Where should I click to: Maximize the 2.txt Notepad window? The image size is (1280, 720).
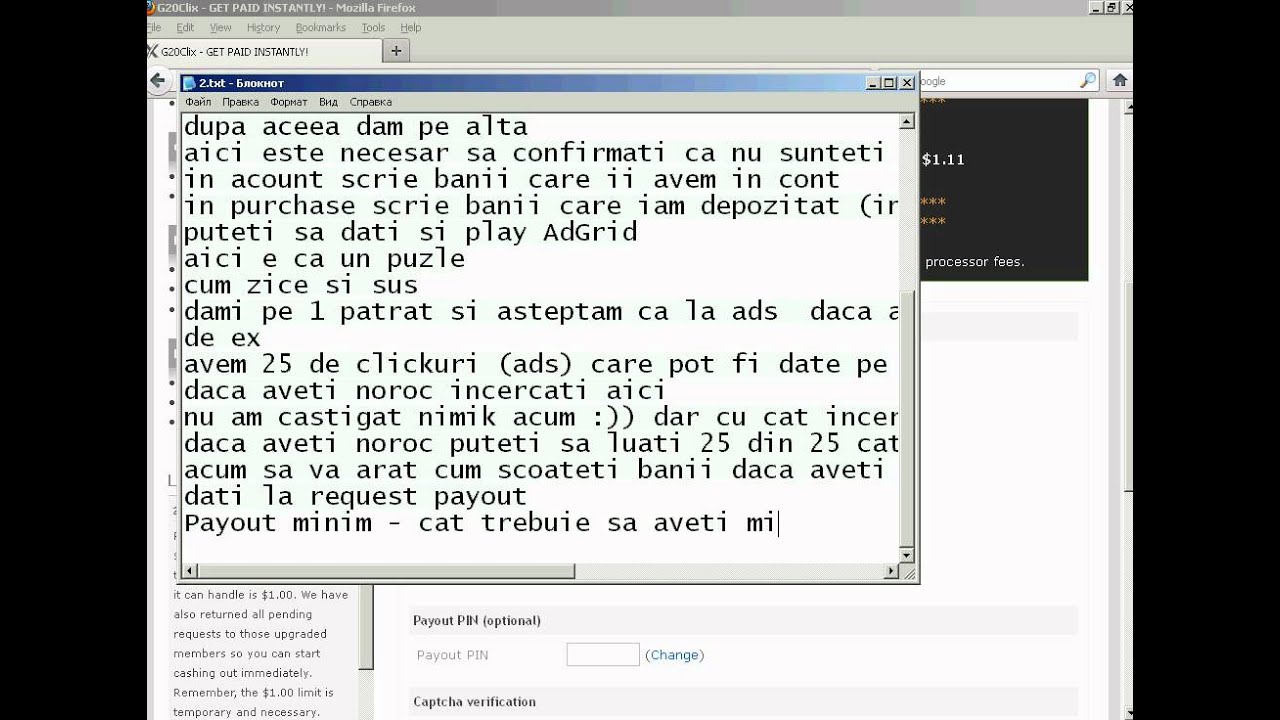click(889, 83)
